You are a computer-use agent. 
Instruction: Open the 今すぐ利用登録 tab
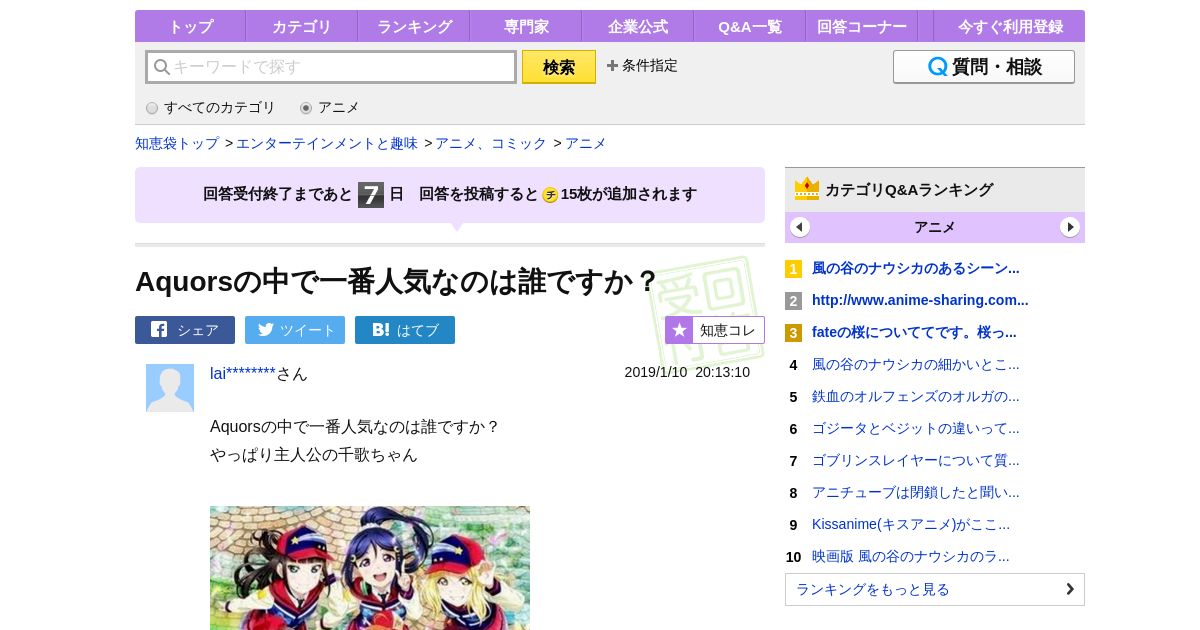[x=1009, y=26]
